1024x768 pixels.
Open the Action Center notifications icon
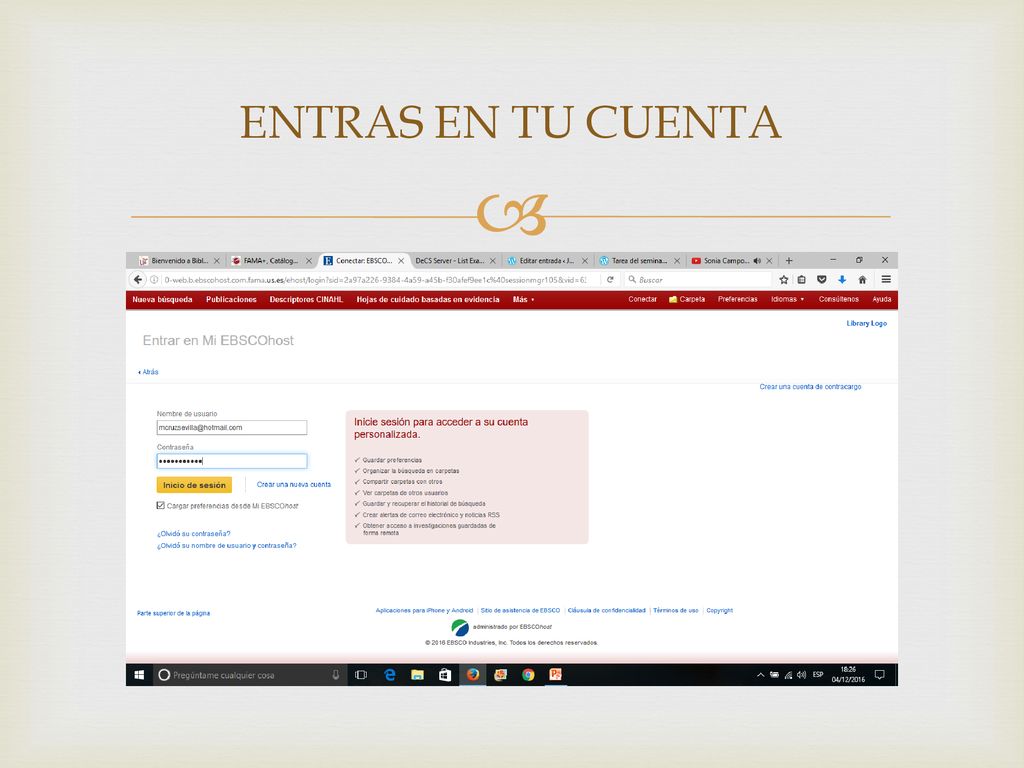(x=880, y=675)
